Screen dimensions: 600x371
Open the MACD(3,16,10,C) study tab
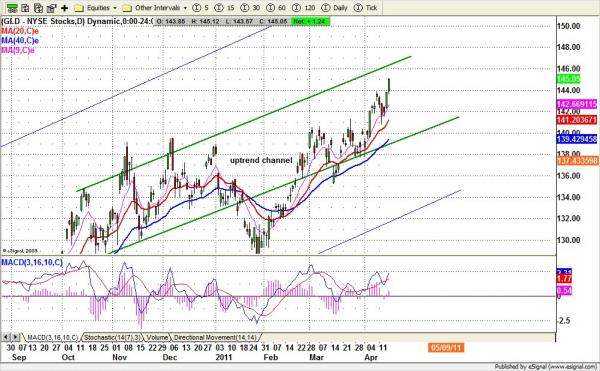(x=52, y=337)
